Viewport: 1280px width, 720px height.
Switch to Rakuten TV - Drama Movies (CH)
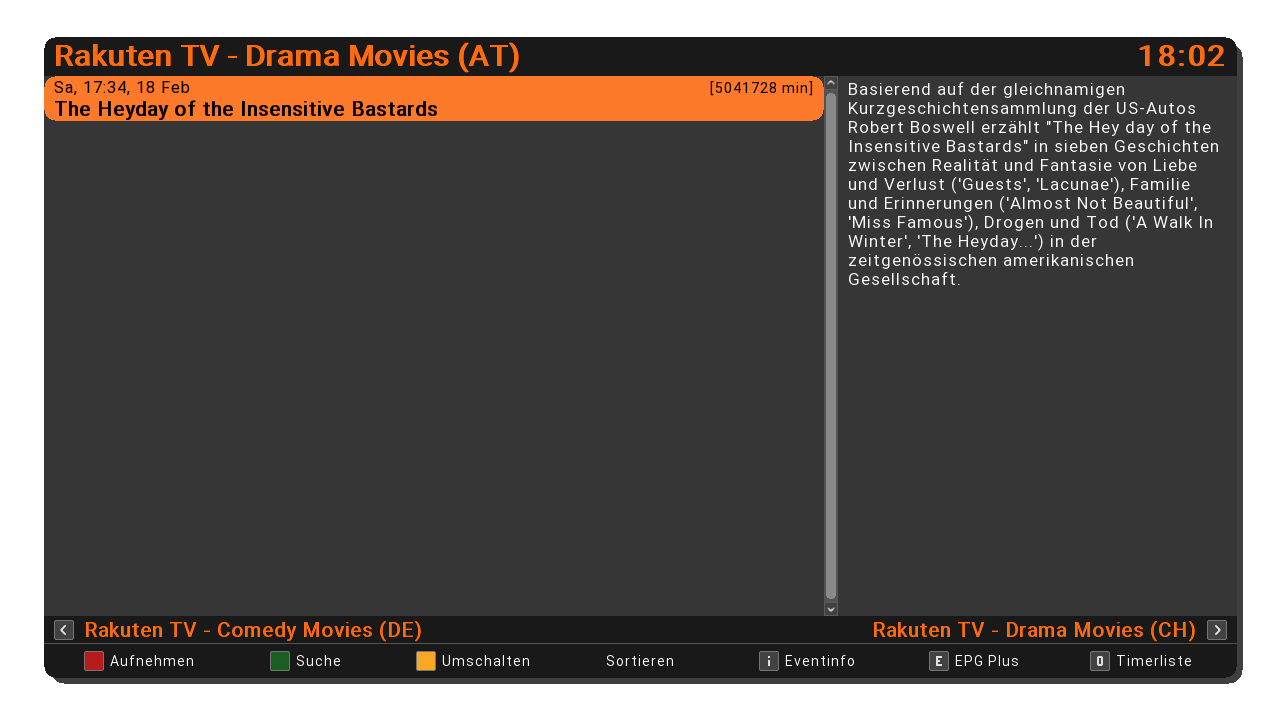coord(1034,630)
